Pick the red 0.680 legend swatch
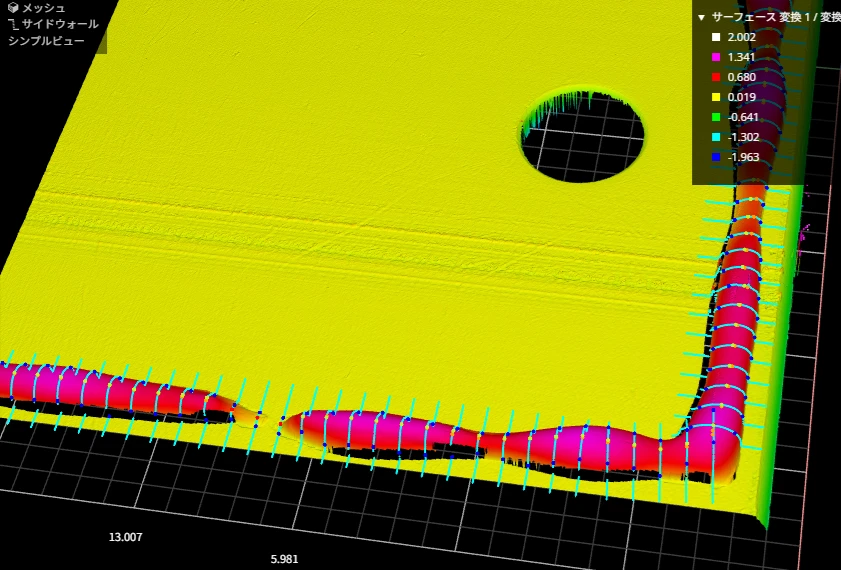 coord(716,77)
